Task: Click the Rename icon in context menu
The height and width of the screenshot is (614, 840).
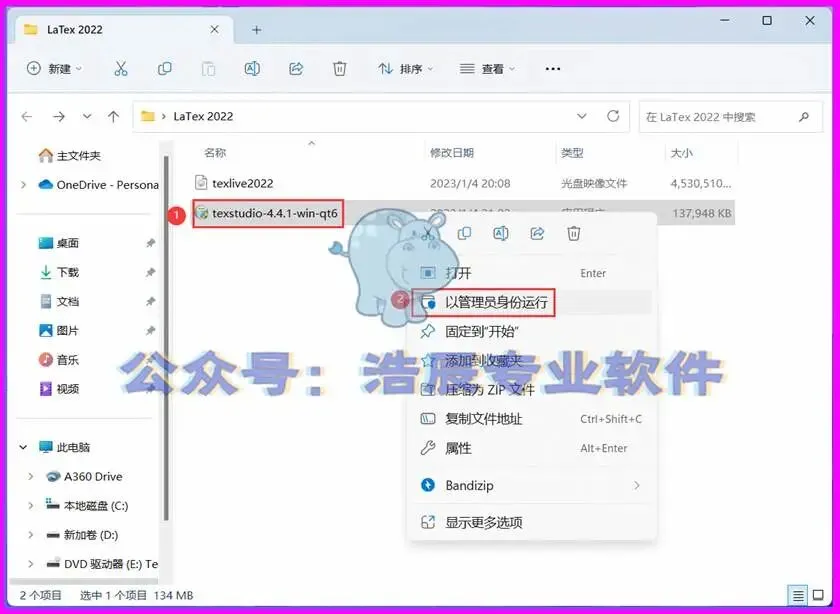Action: (501, 233)
